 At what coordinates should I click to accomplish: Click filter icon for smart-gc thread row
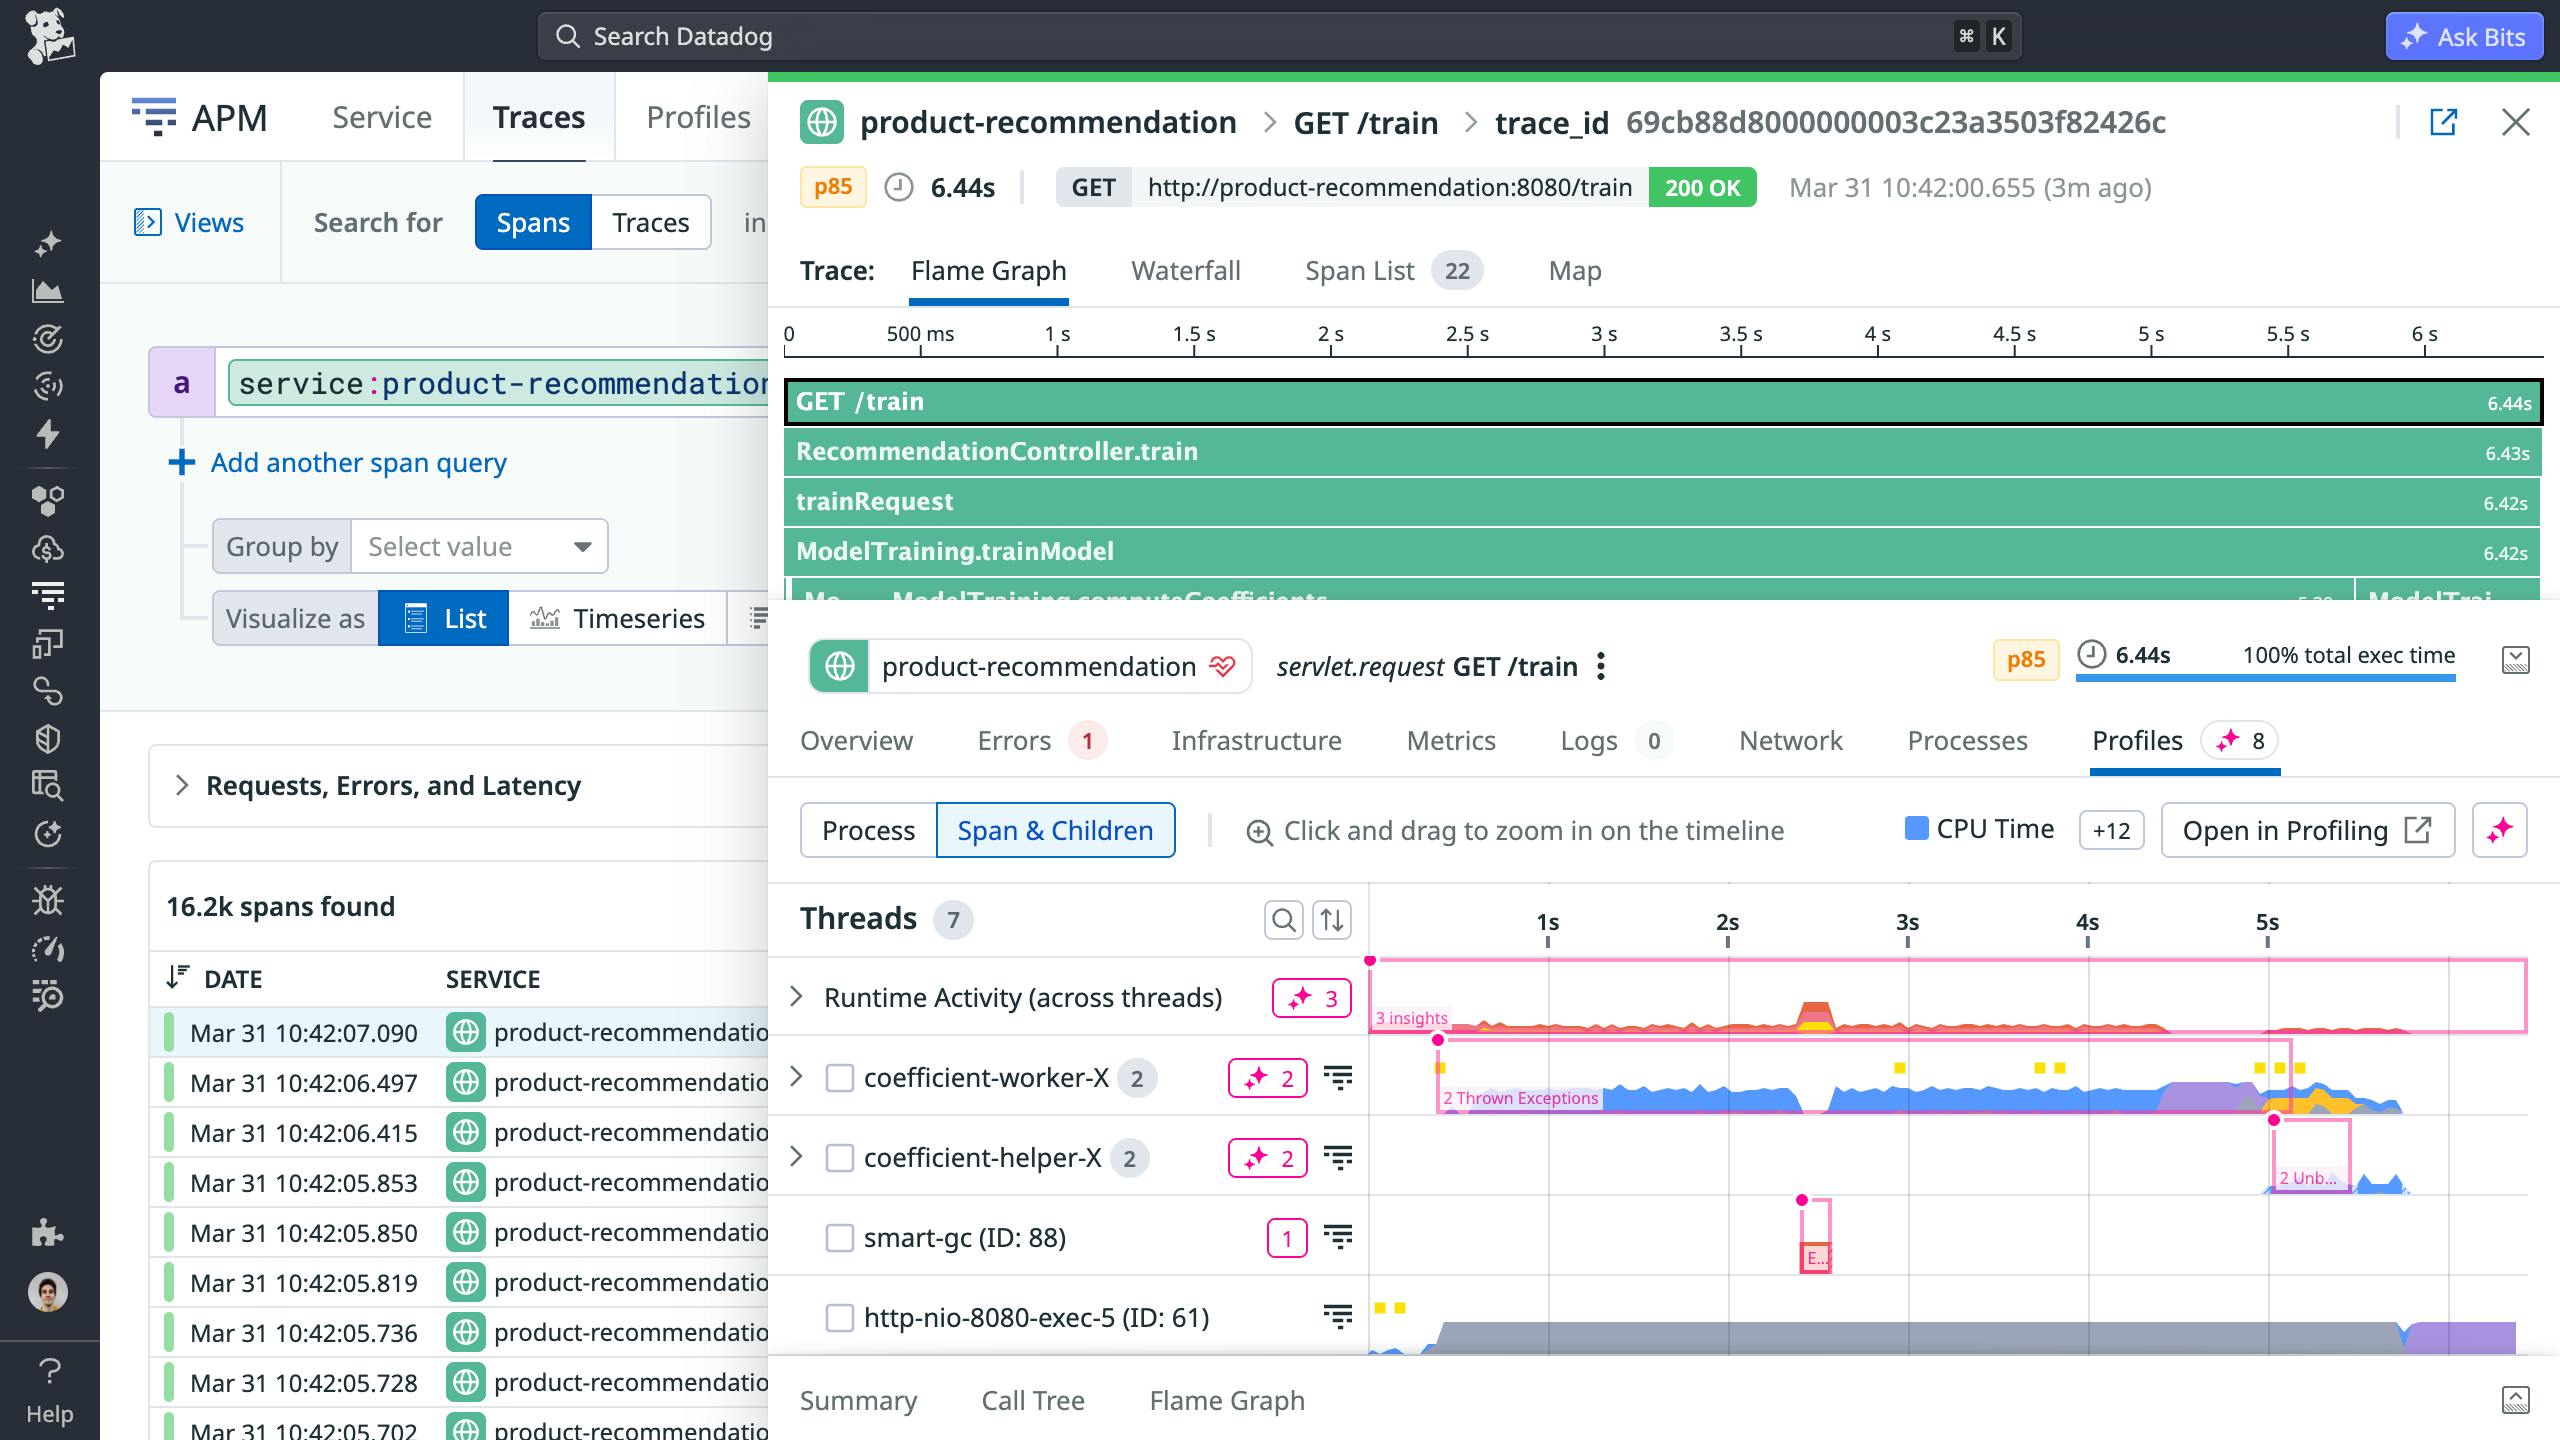pyautogui.click(x=1338, y=1238)
